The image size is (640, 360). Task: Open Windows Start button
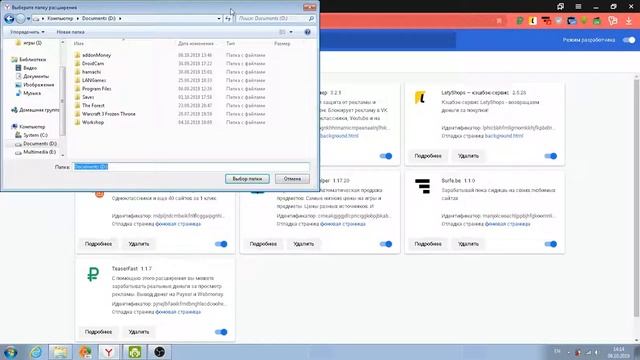coord(10,352)
